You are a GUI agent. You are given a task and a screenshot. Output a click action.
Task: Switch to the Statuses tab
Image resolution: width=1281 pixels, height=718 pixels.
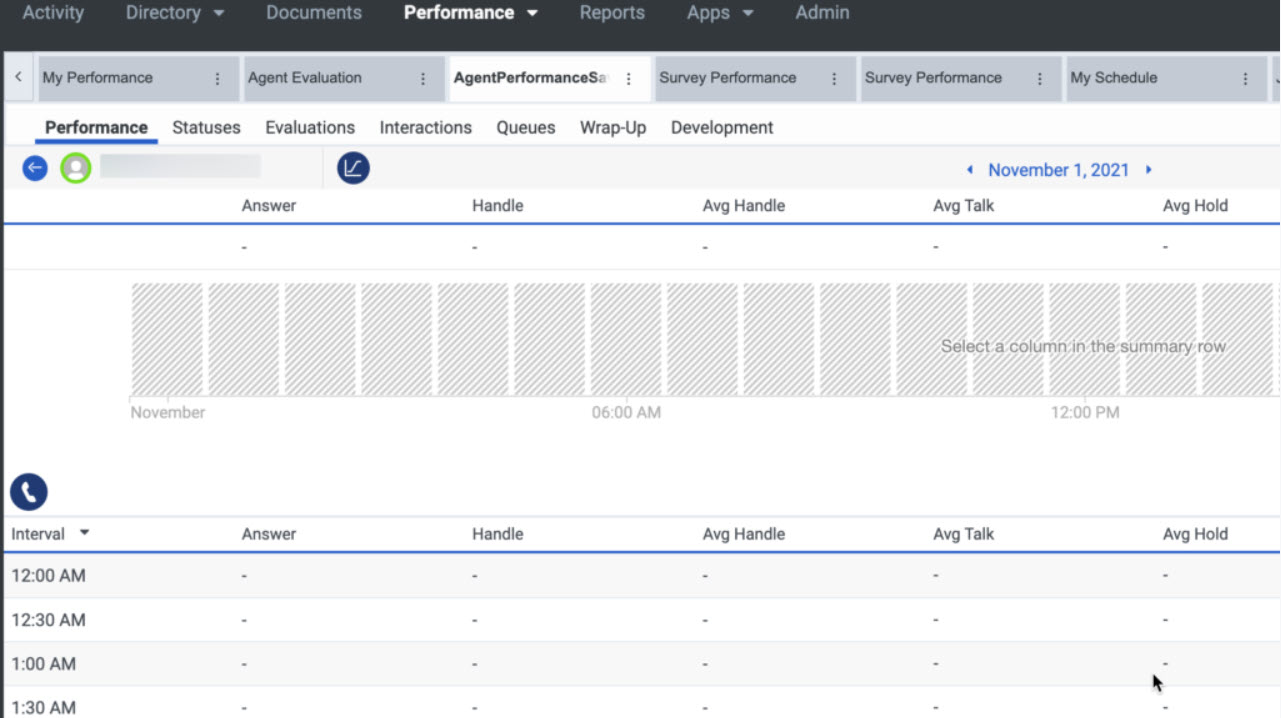click(206, 128)
